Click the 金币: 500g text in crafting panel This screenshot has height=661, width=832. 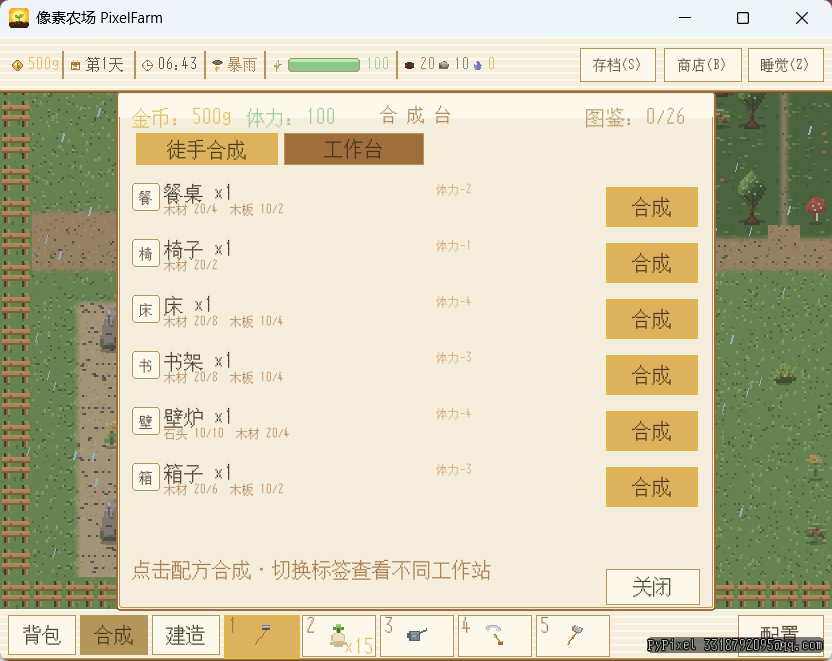click(181, 117)
